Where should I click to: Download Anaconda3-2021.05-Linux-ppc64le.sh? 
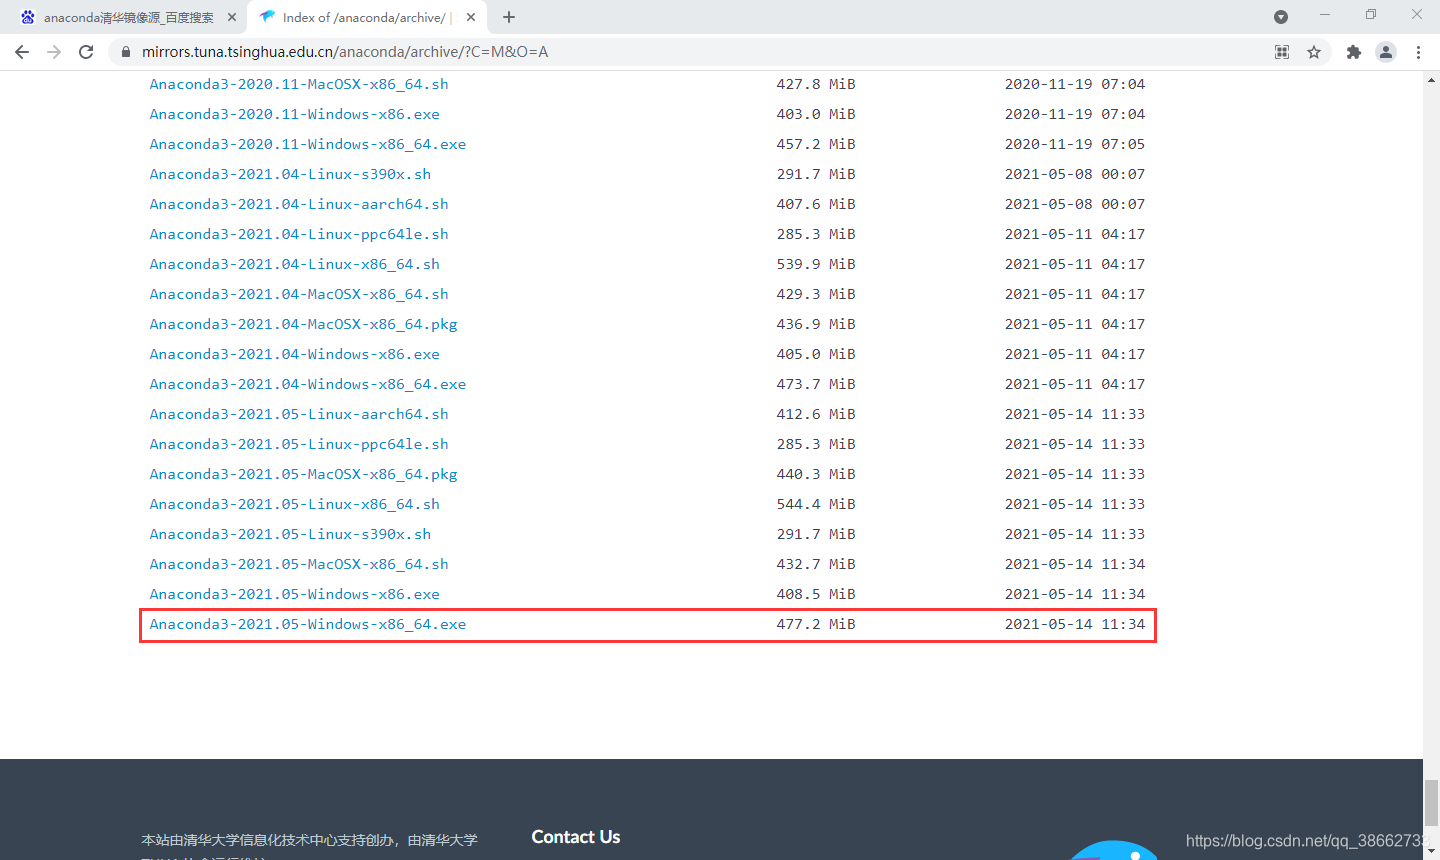point(299,444)
